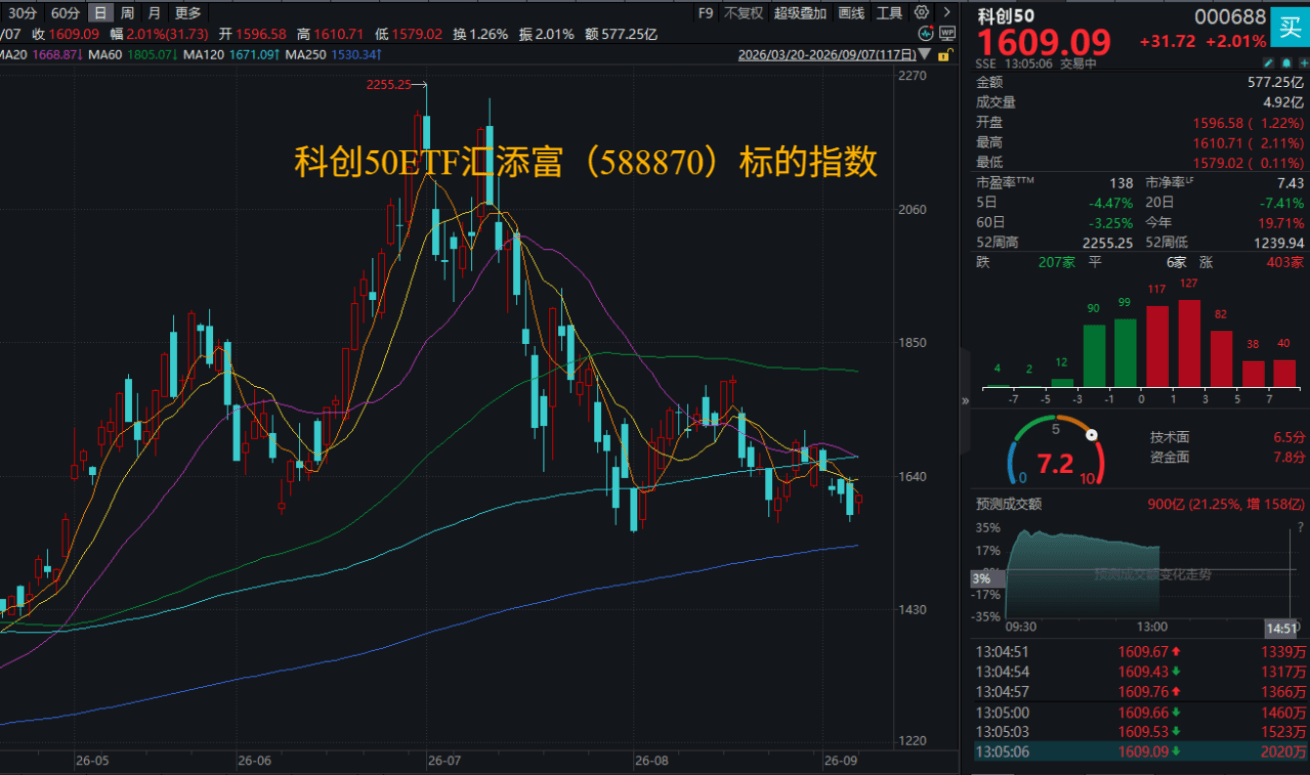1310x775 pixels.
Task: Click the 今年 return 19.71%
Action: click(1281, 223)
